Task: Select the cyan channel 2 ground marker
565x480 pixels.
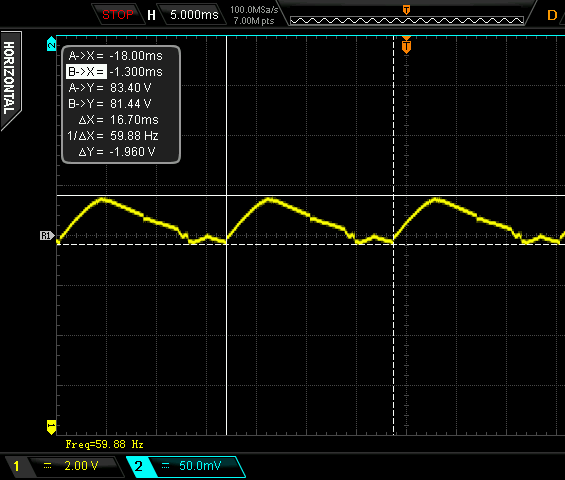Action: coord(52,44)
